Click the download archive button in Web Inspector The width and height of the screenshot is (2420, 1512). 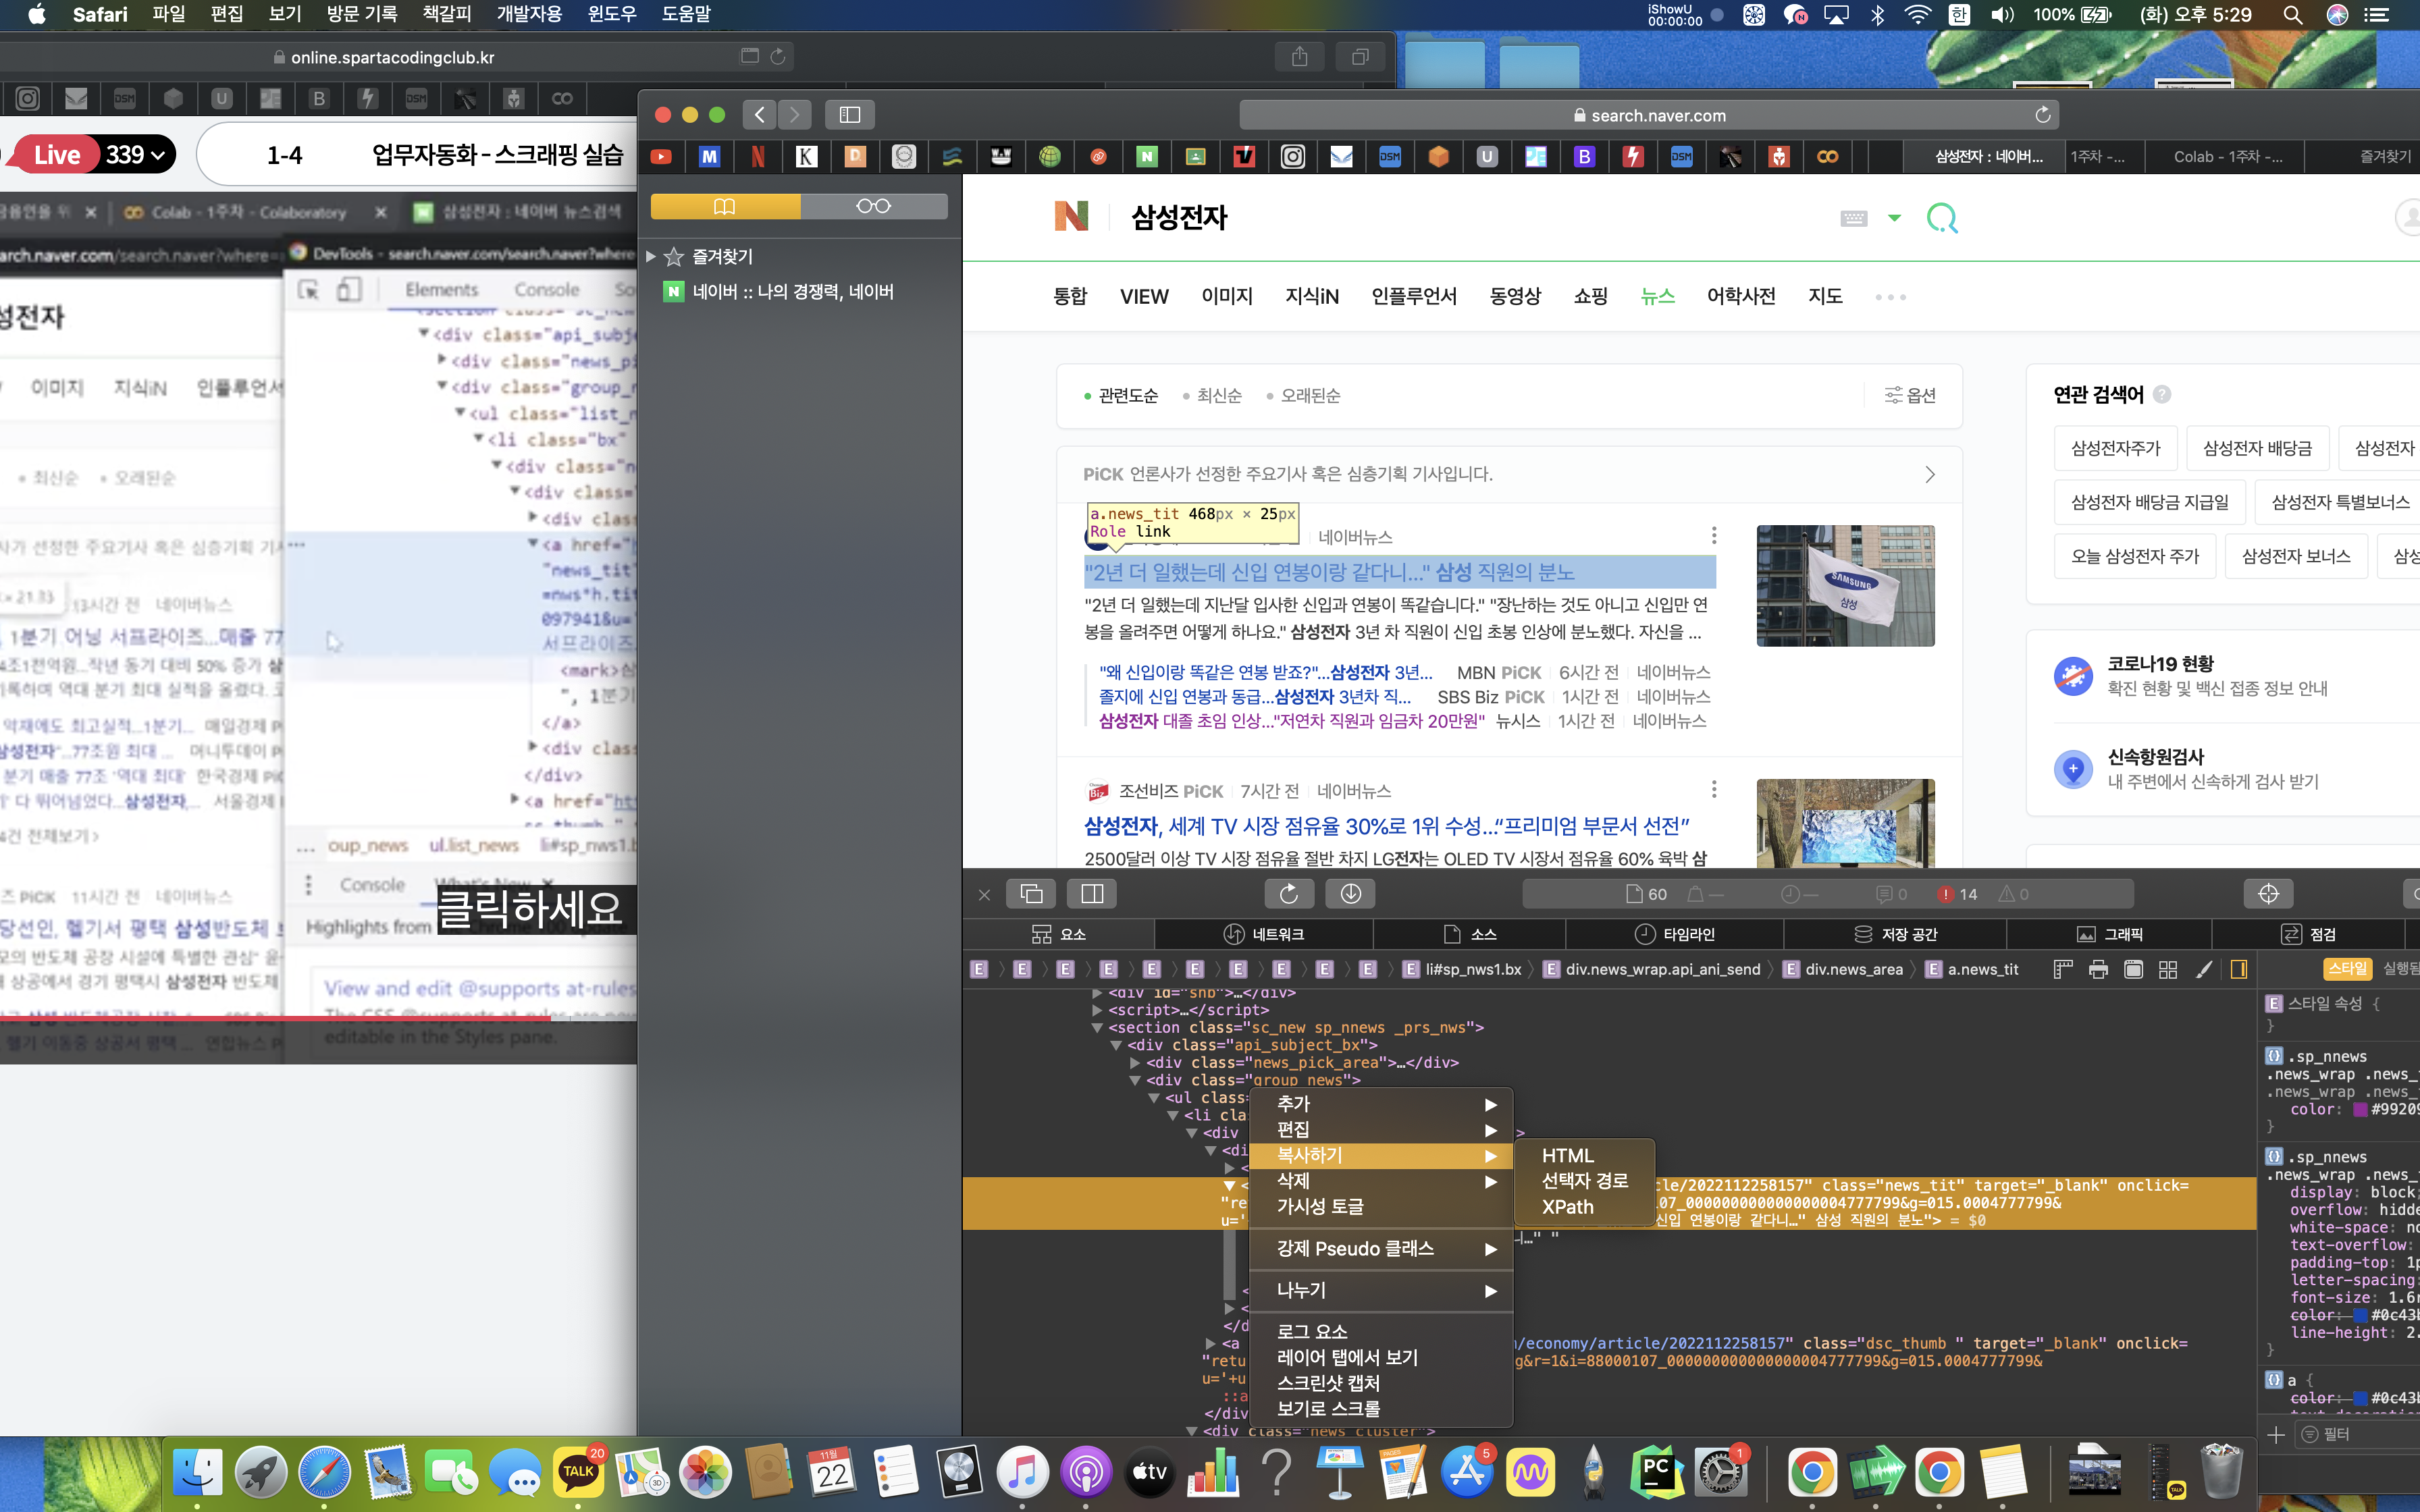point(1350,894)
